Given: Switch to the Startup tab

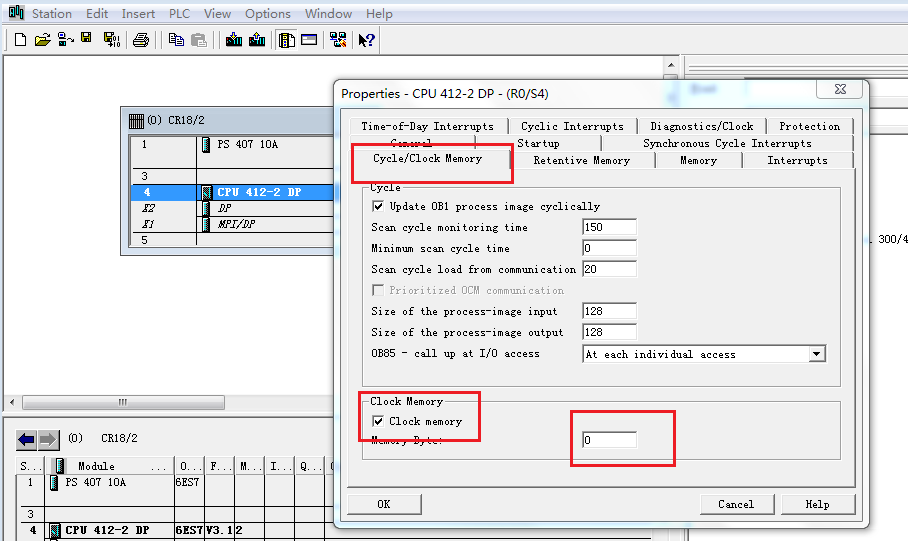Looking at the screenshot, I should click(x=538, y=143).
